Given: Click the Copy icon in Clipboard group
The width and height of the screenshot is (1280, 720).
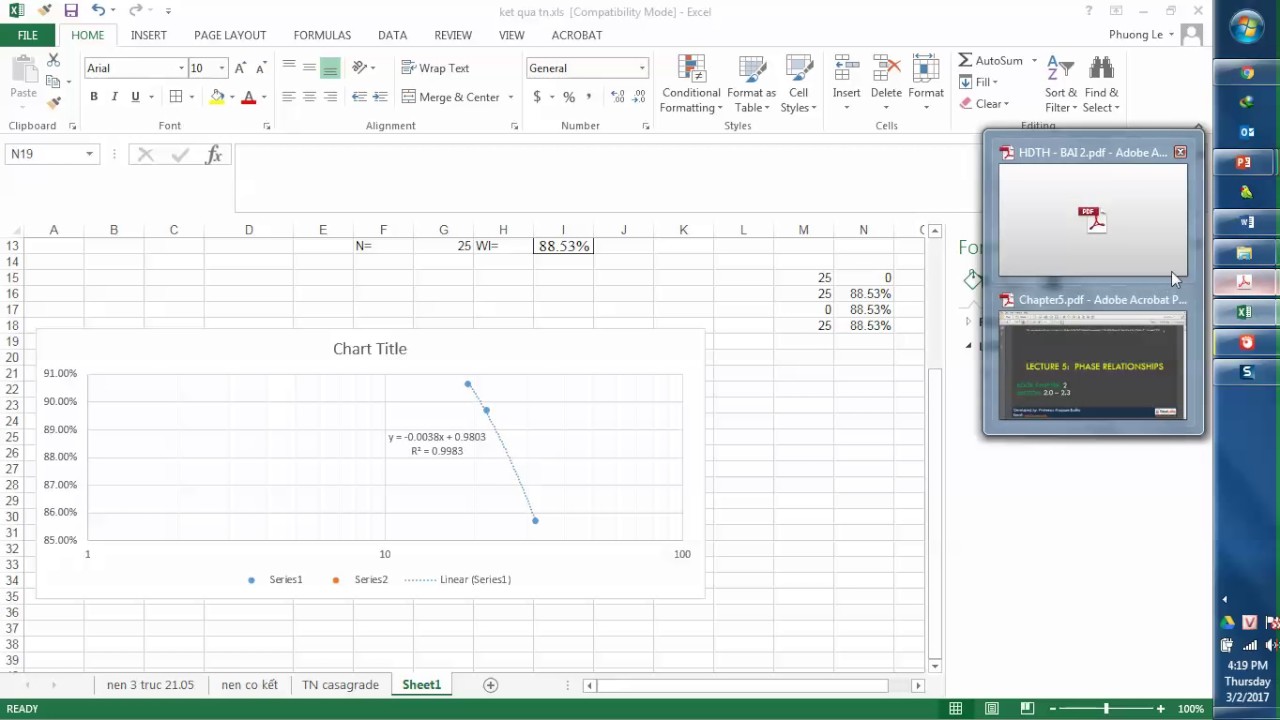Looking at the screenshot, I should pos(53,81).
